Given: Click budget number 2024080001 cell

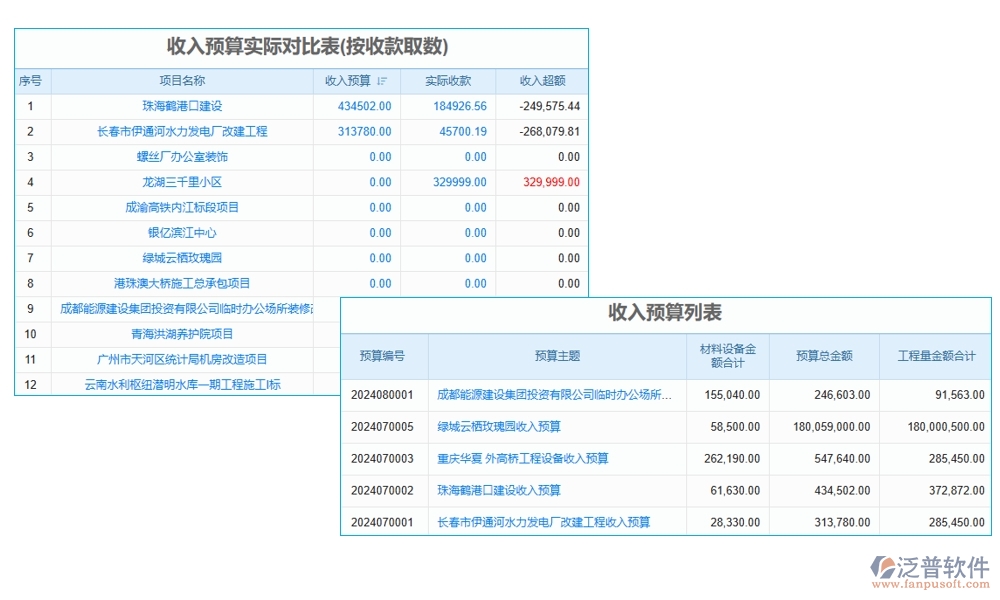Looking at the screenshot, I should coord(383,395).
